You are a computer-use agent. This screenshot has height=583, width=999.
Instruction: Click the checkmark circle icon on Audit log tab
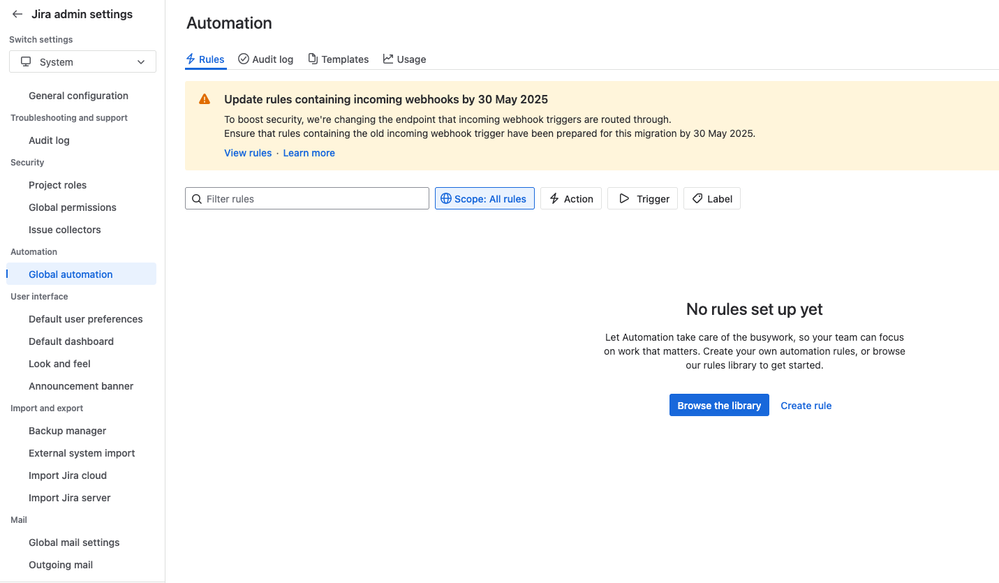pyautogui.click(x=243, y=59)
